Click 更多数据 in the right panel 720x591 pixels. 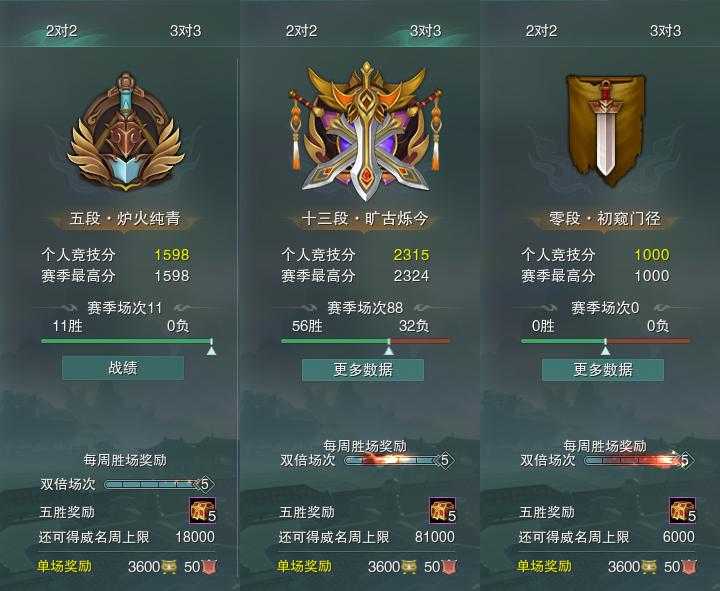(x=603, y=370)
